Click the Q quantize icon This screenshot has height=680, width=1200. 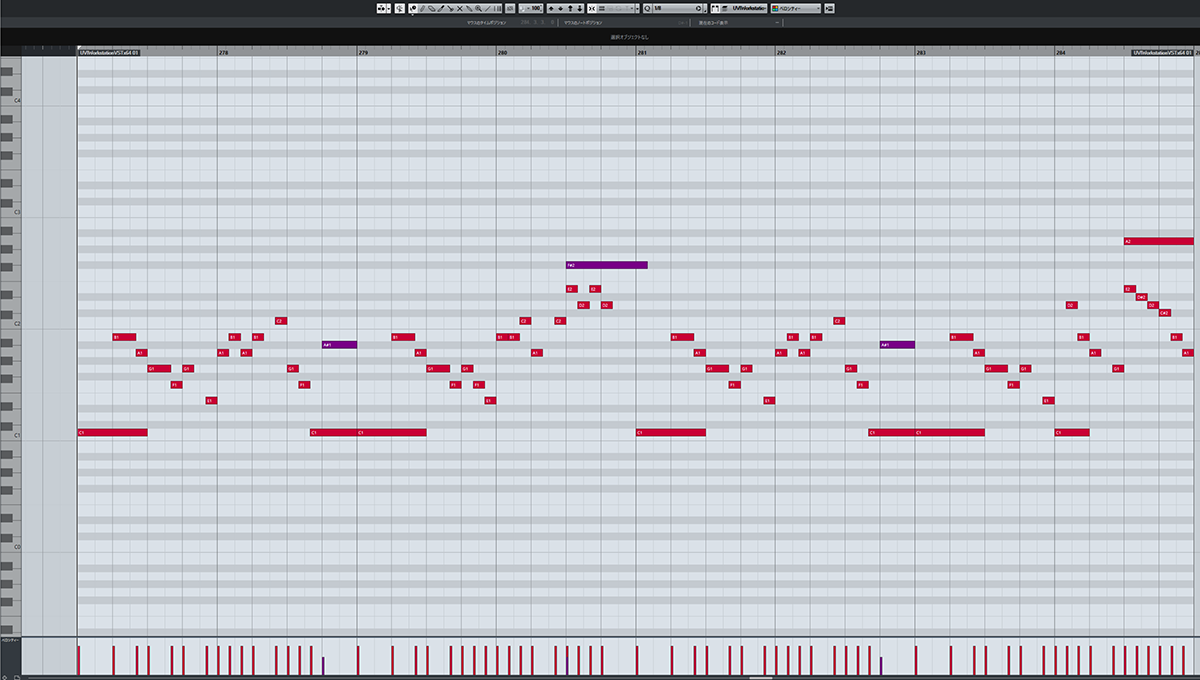point(648,8)
